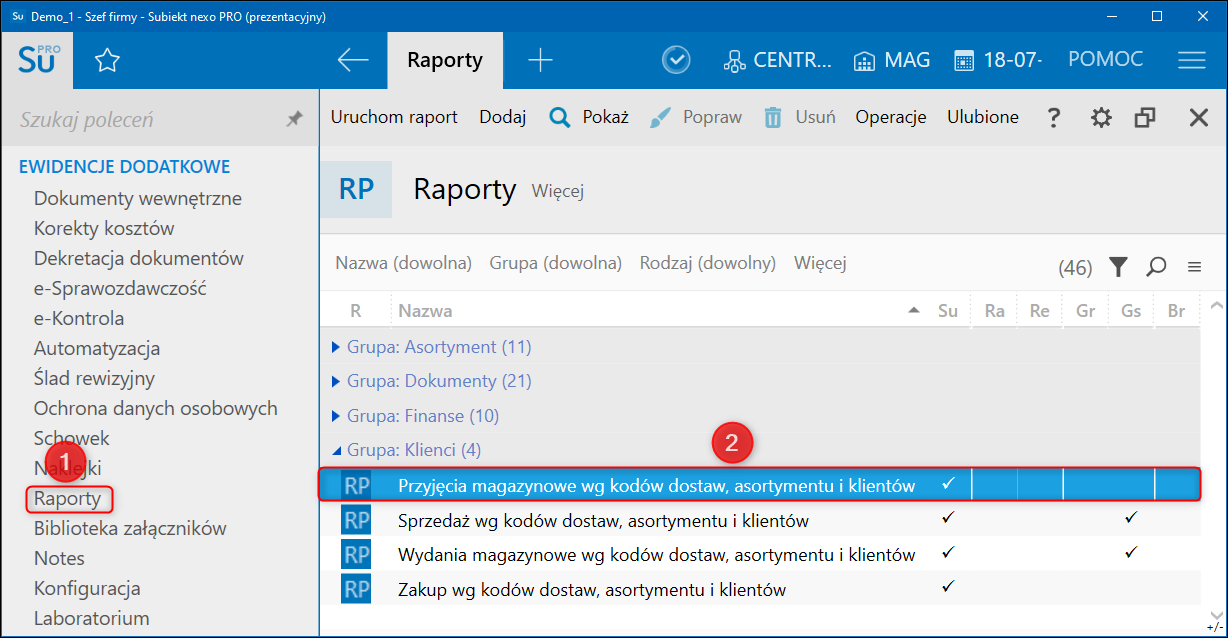Toggle Su checkmark for Przyjęcia magazynowe report
This screenshot has height=638, width=1228.
tap(948, 484)
